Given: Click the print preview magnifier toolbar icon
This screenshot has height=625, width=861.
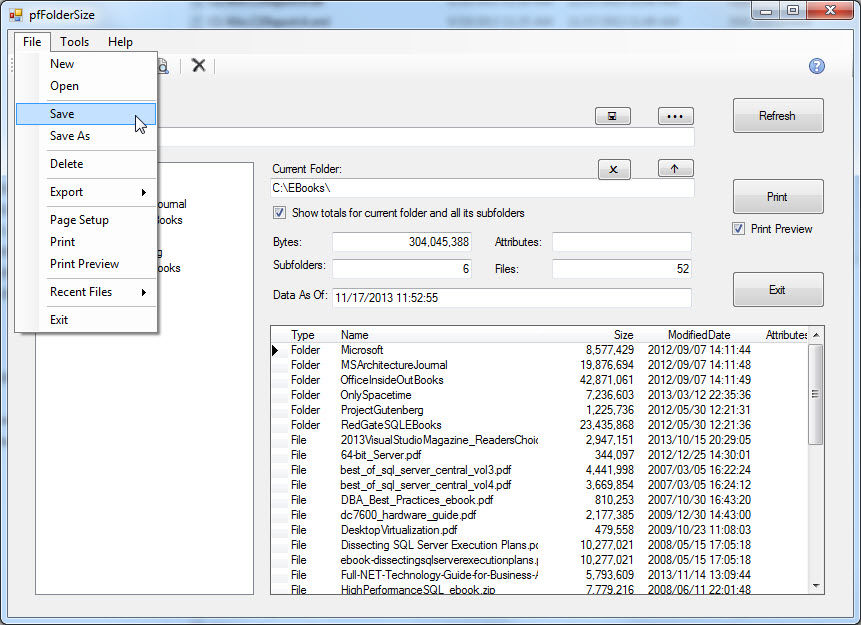Looking at the screenshot, I should pos(163,66).
